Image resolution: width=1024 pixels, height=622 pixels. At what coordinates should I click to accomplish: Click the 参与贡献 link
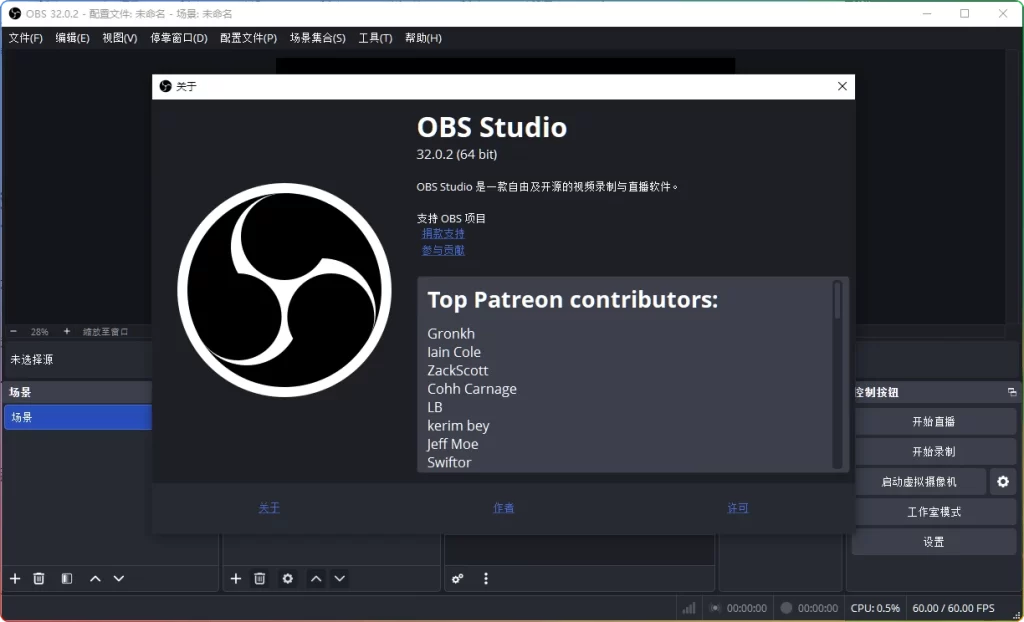[x=442, y=250]
